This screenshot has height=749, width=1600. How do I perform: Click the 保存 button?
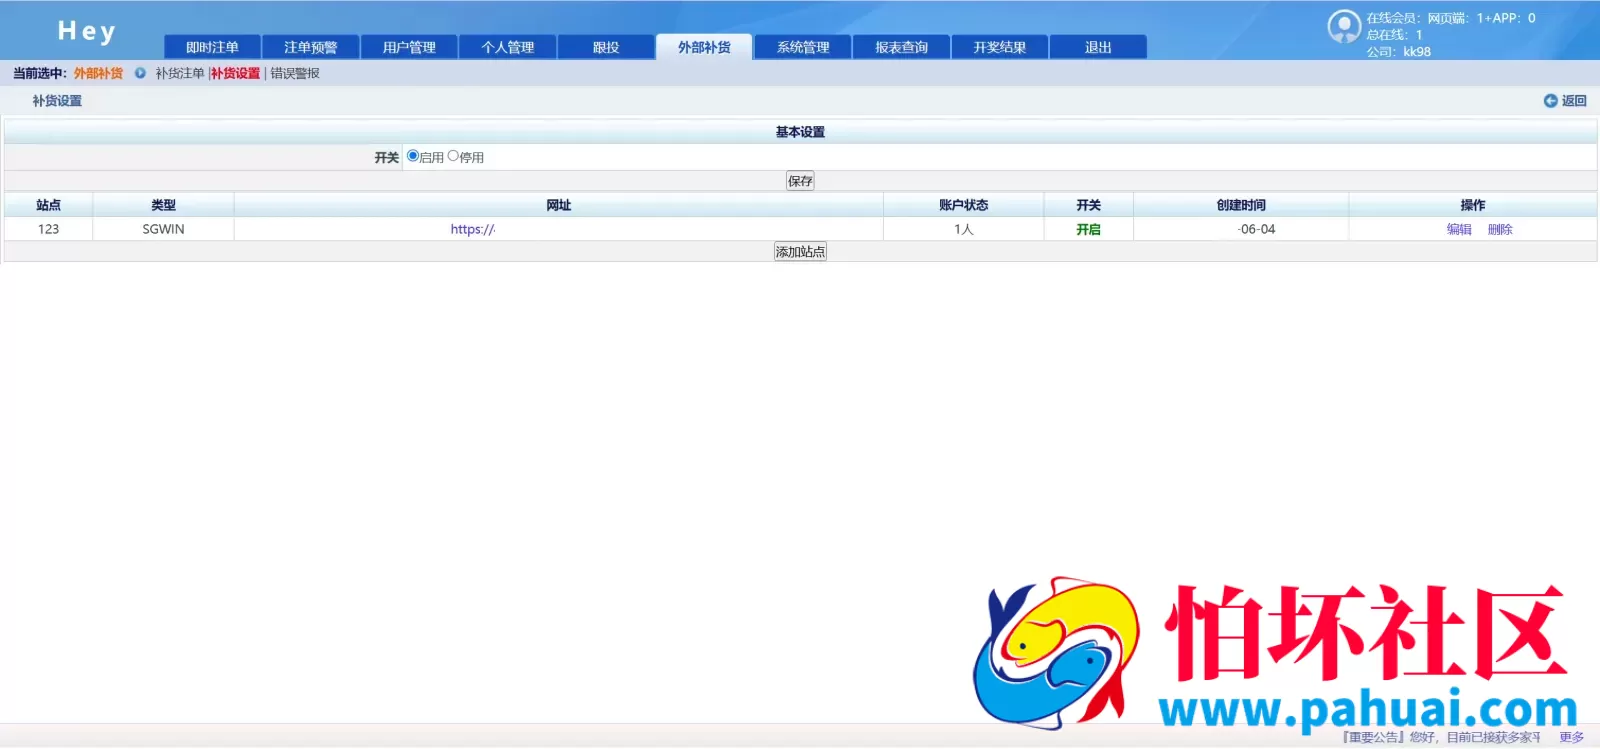(x=800, y=181)
